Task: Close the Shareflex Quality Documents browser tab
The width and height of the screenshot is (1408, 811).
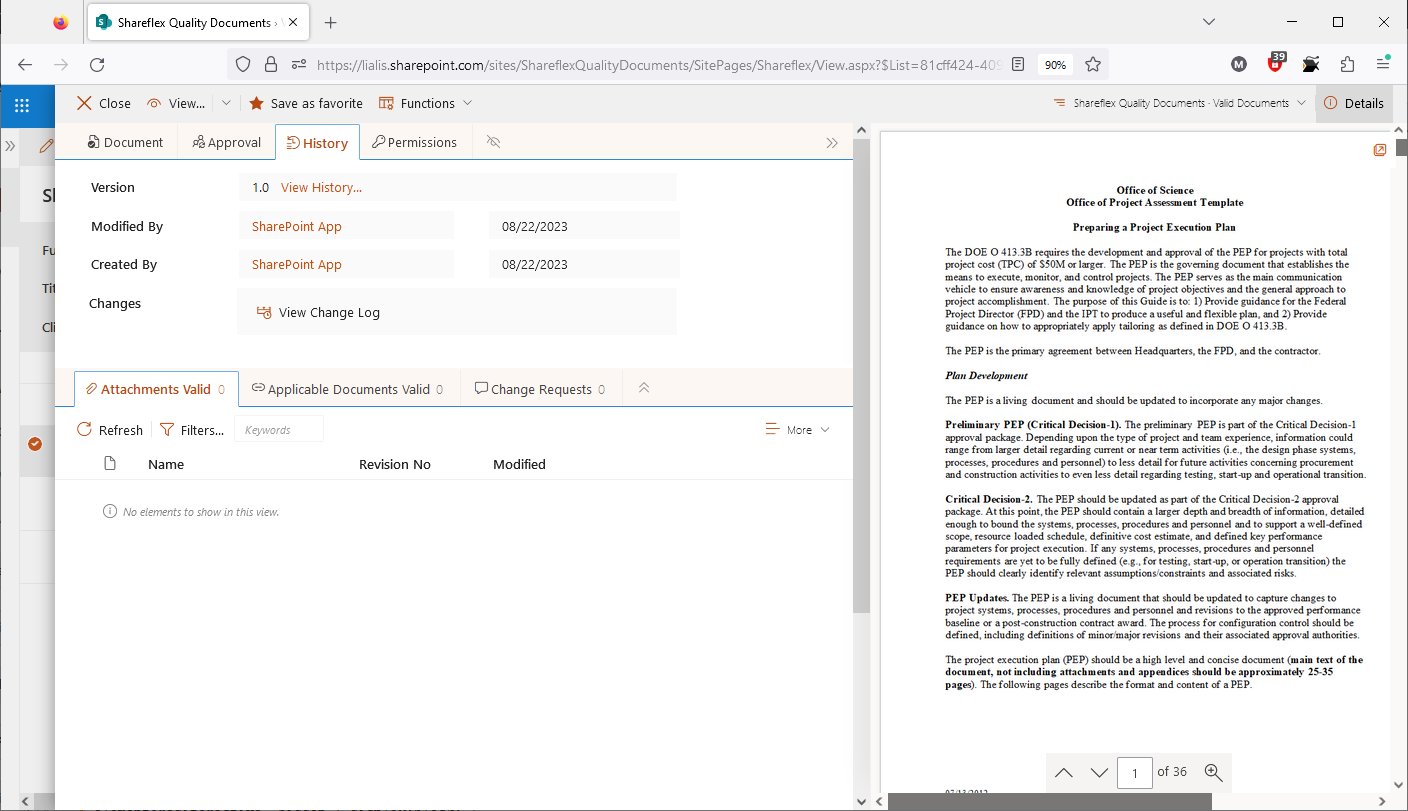Action: click(295, 22)
